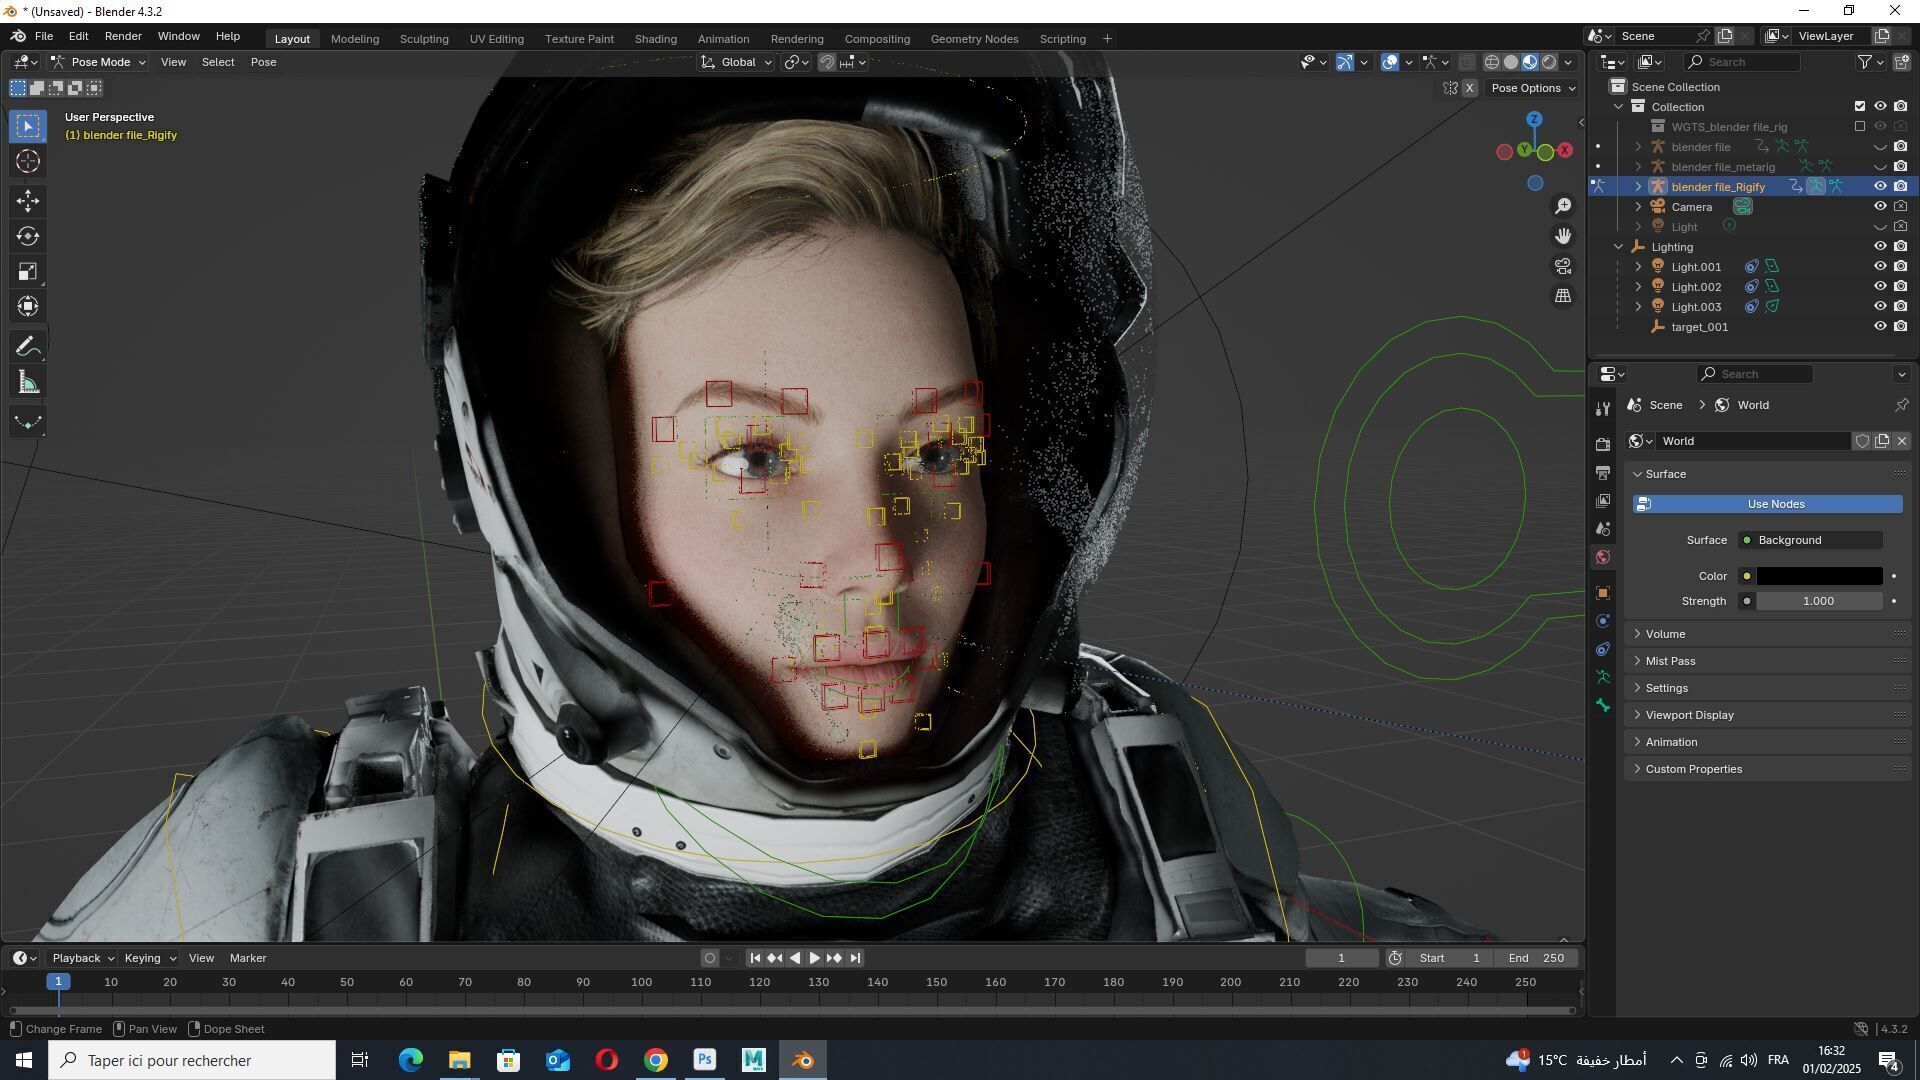Activate the Select Box tool
The height and width of the screenshot is (1080, 1920).
[x=28, y=126]
